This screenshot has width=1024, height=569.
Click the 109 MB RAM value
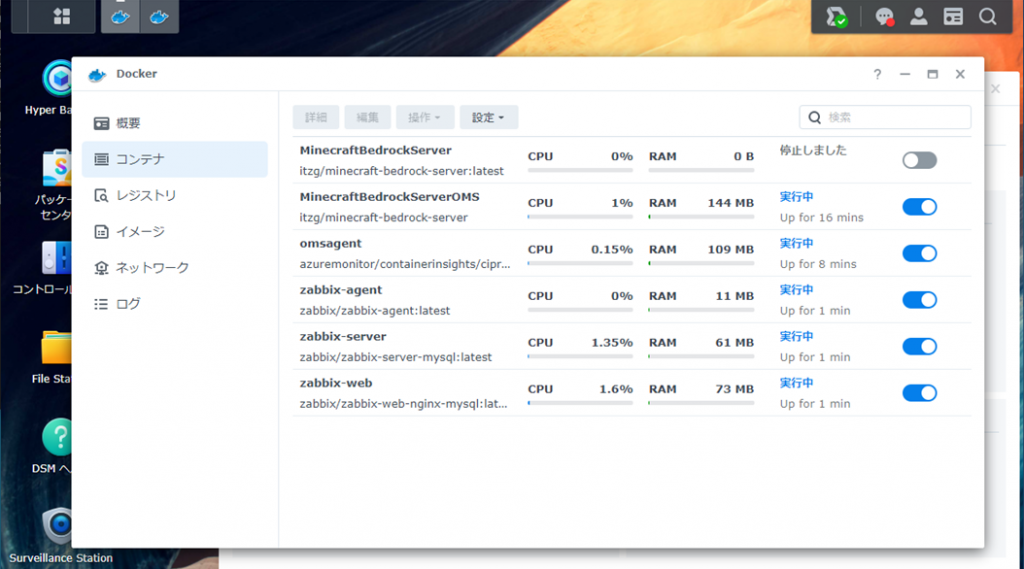tap(731, 250)
